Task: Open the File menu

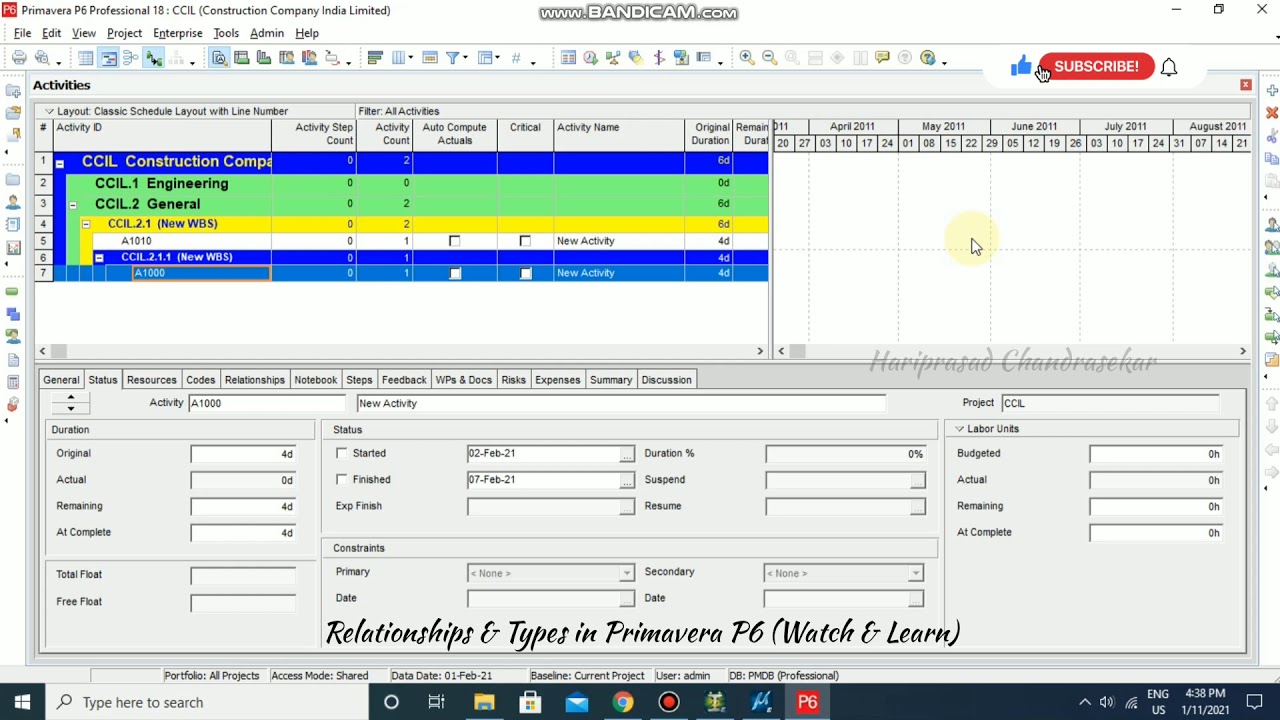Action: [22, 33]
